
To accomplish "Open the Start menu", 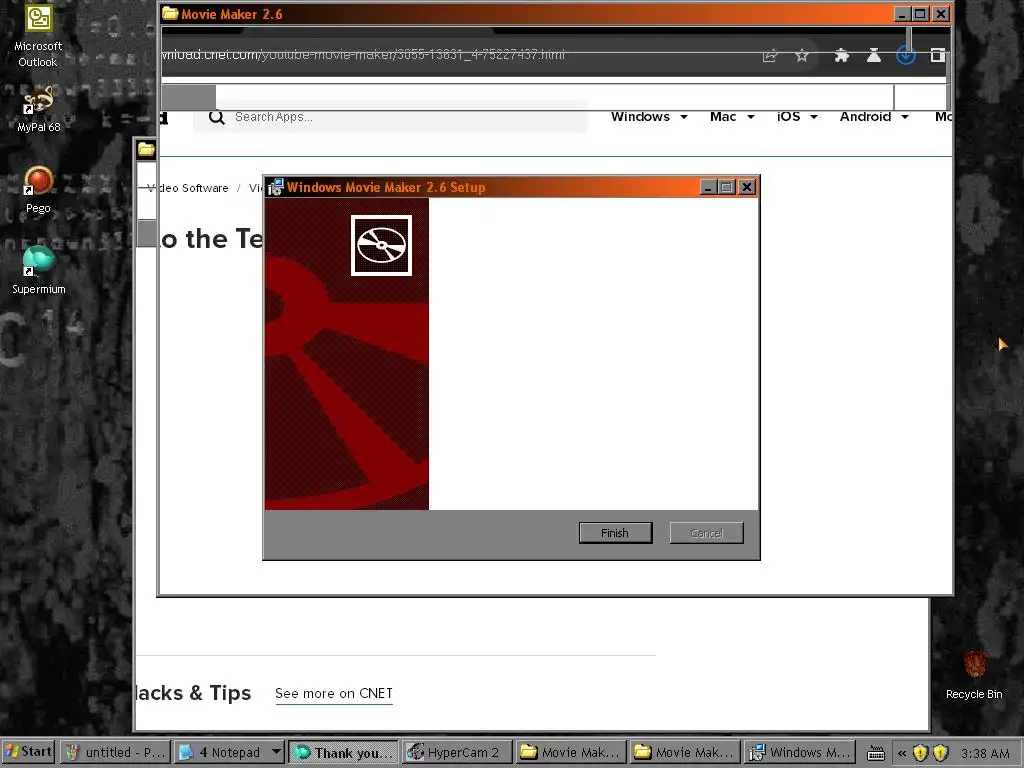I will [x=29, y=752].
